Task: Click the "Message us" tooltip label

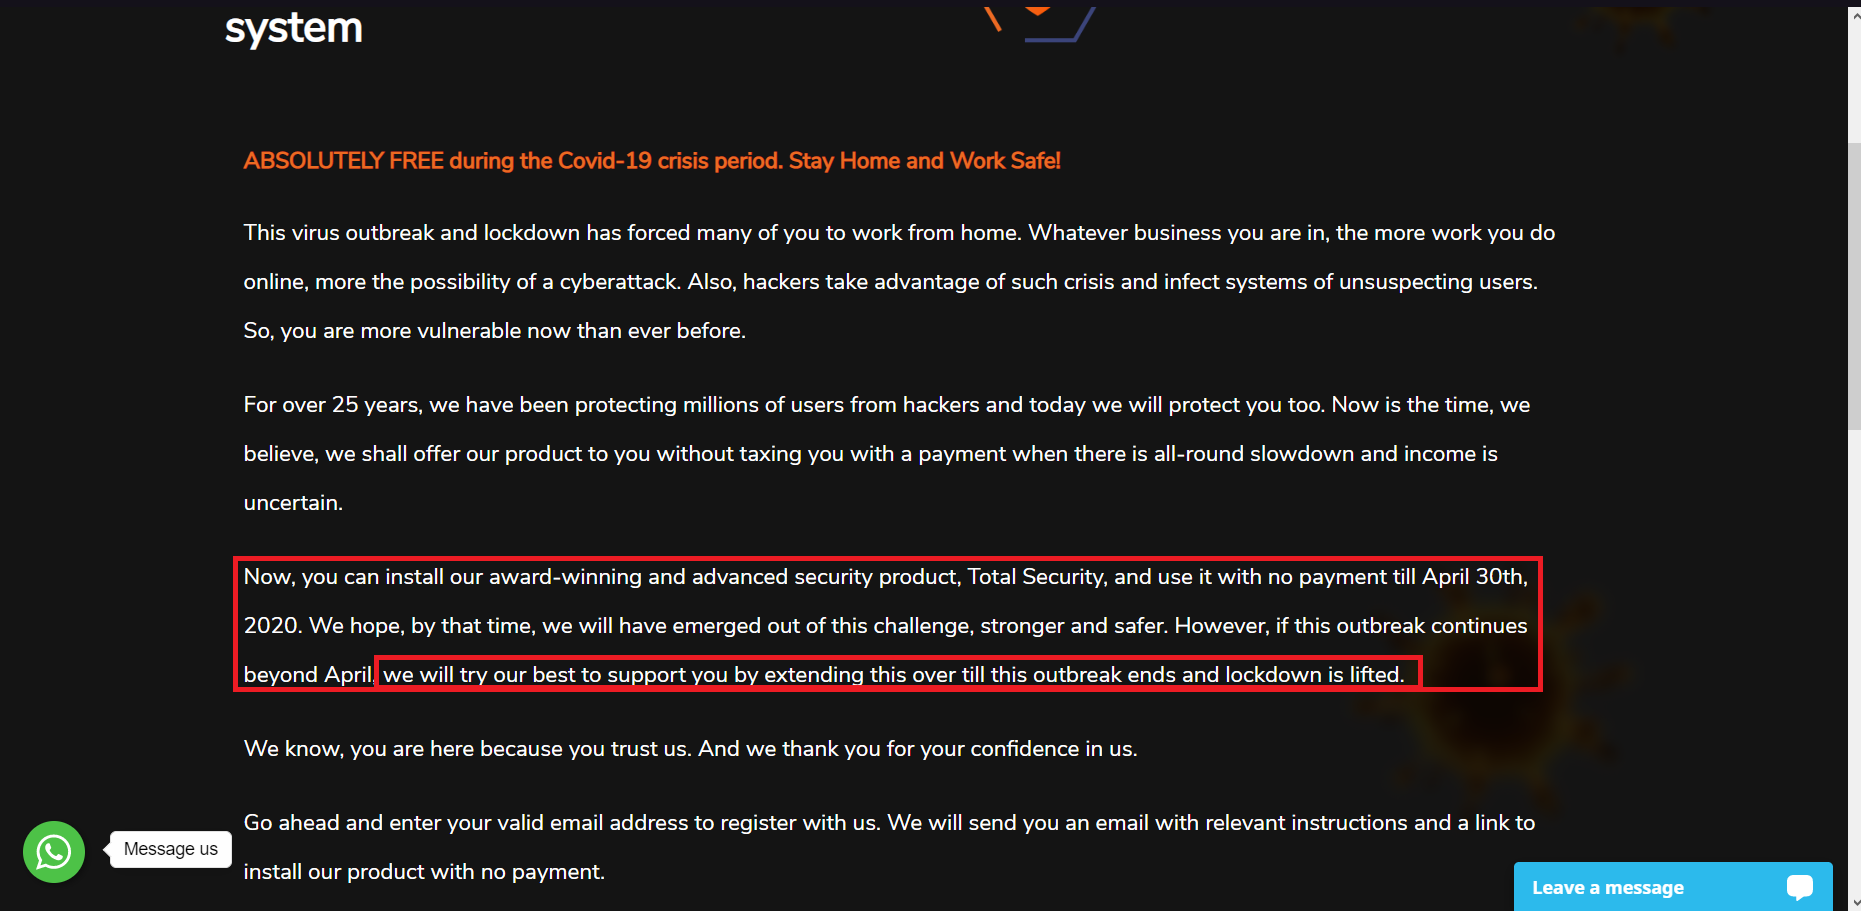Action: (171, 849)
